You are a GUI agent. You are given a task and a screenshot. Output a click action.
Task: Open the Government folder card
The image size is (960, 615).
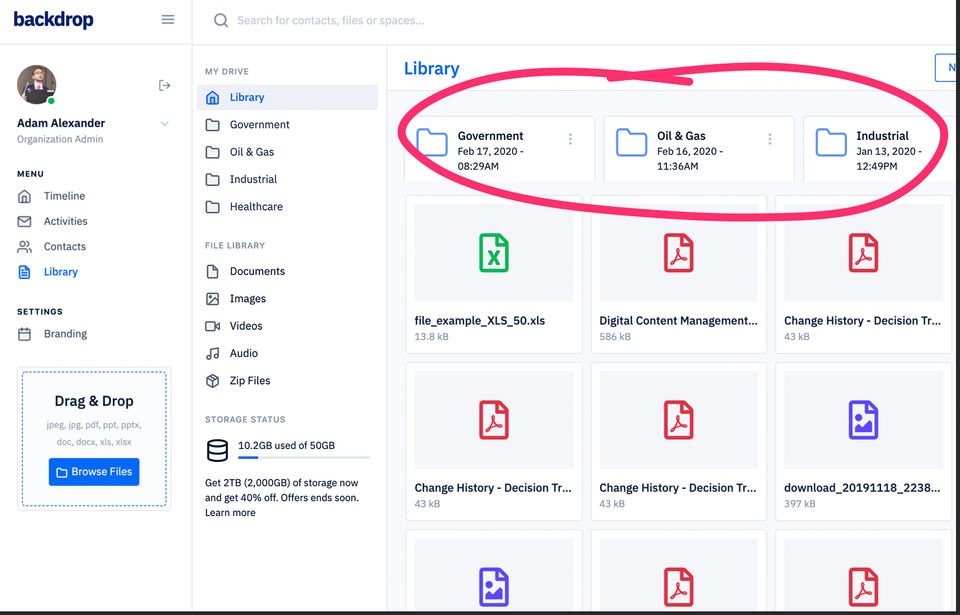click(500, 149)
